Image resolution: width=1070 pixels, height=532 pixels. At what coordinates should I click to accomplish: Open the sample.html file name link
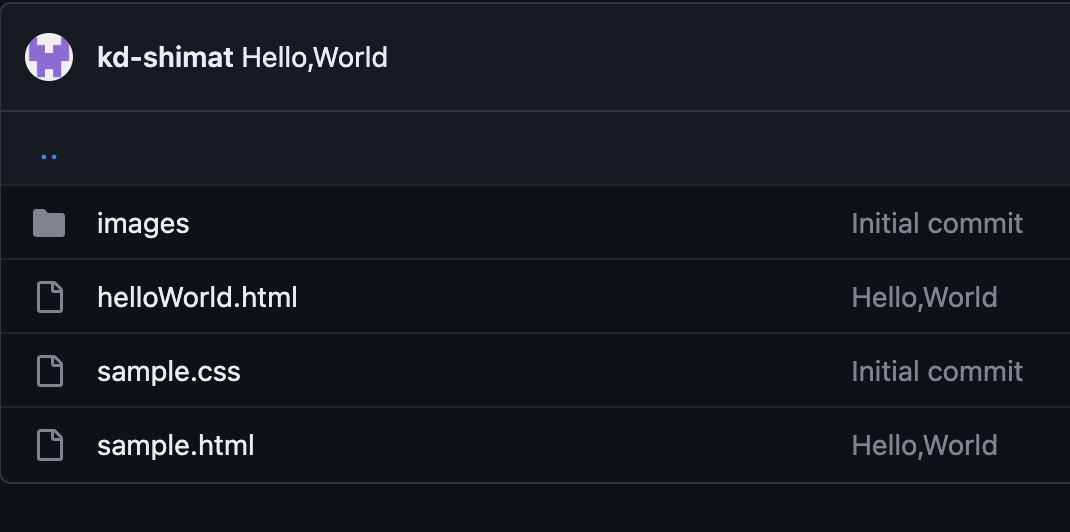[176, 445]
